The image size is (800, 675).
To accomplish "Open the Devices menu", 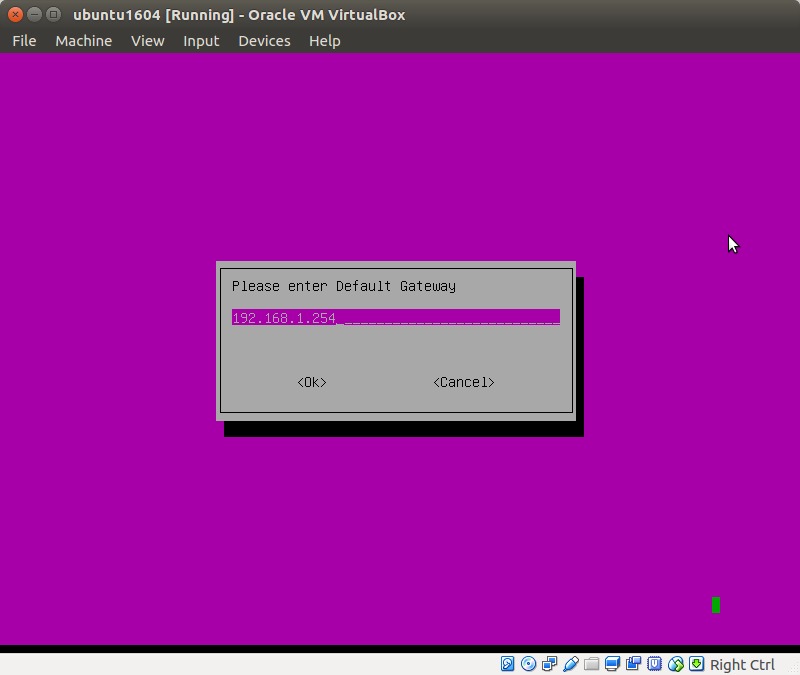I will (x=264, y=41).
